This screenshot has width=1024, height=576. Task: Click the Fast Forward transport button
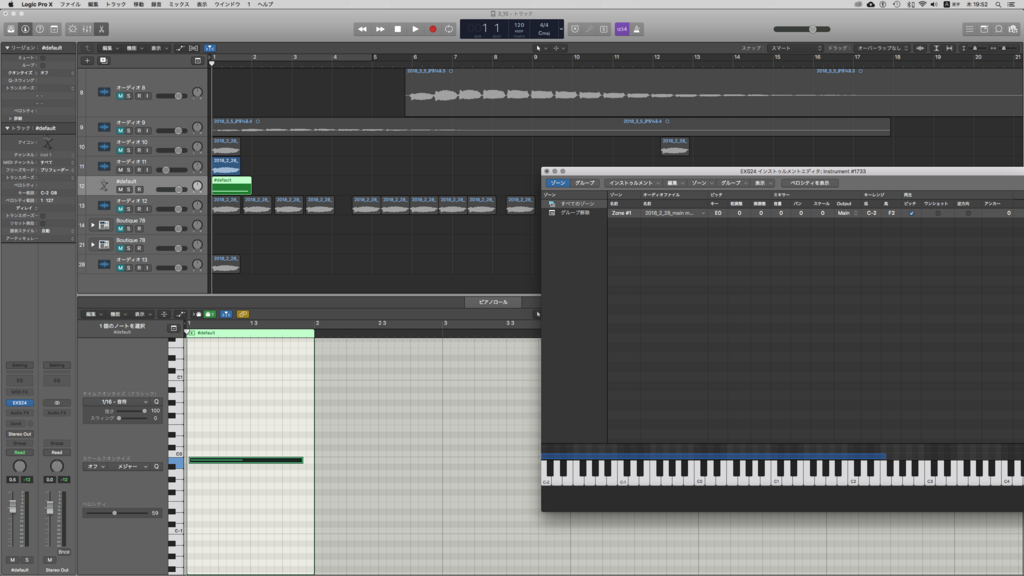[380, 29]
